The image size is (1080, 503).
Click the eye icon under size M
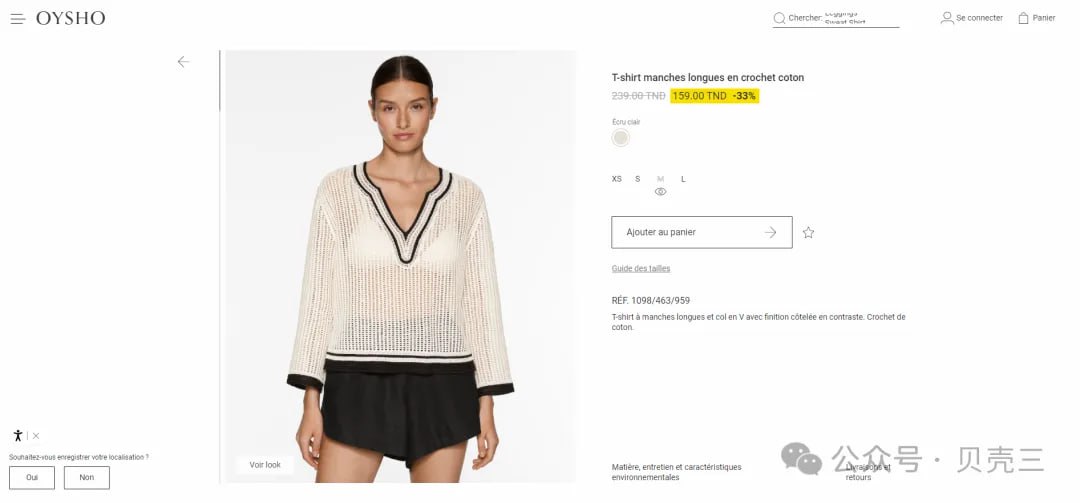[661, 192]
